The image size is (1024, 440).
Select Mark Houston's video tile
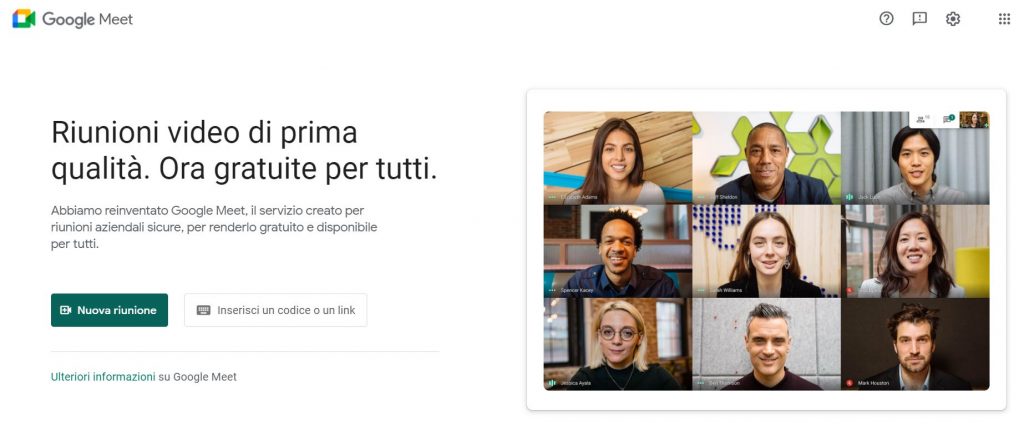tap(915, 344)
